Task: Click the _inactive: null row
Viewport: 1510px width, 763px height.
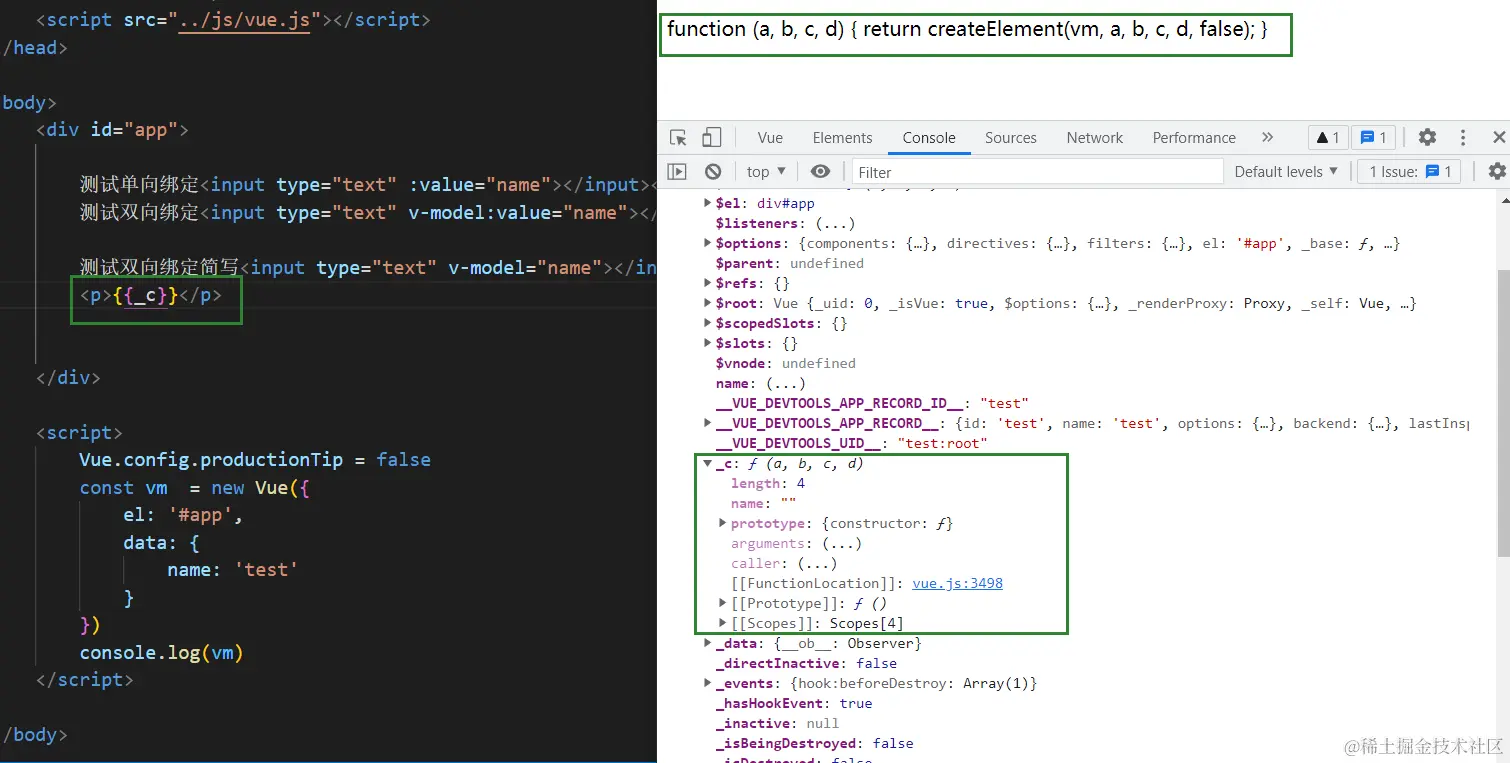Action: click(x=777, y=723)
